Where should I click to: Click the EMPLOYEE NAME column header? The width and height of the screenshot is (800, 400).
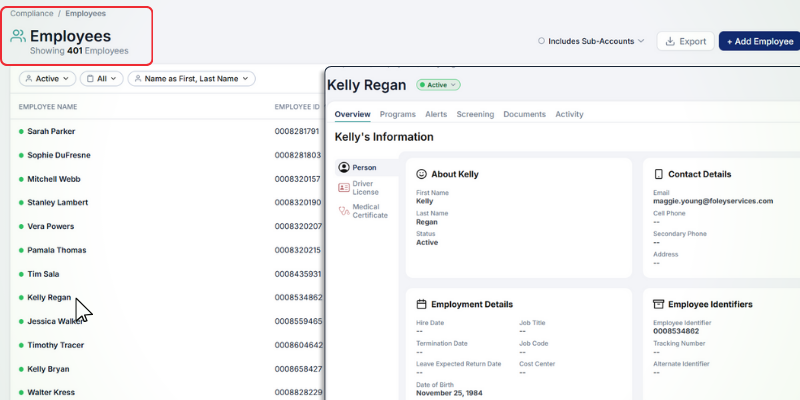pyautogui.click(x=48, y=107)
